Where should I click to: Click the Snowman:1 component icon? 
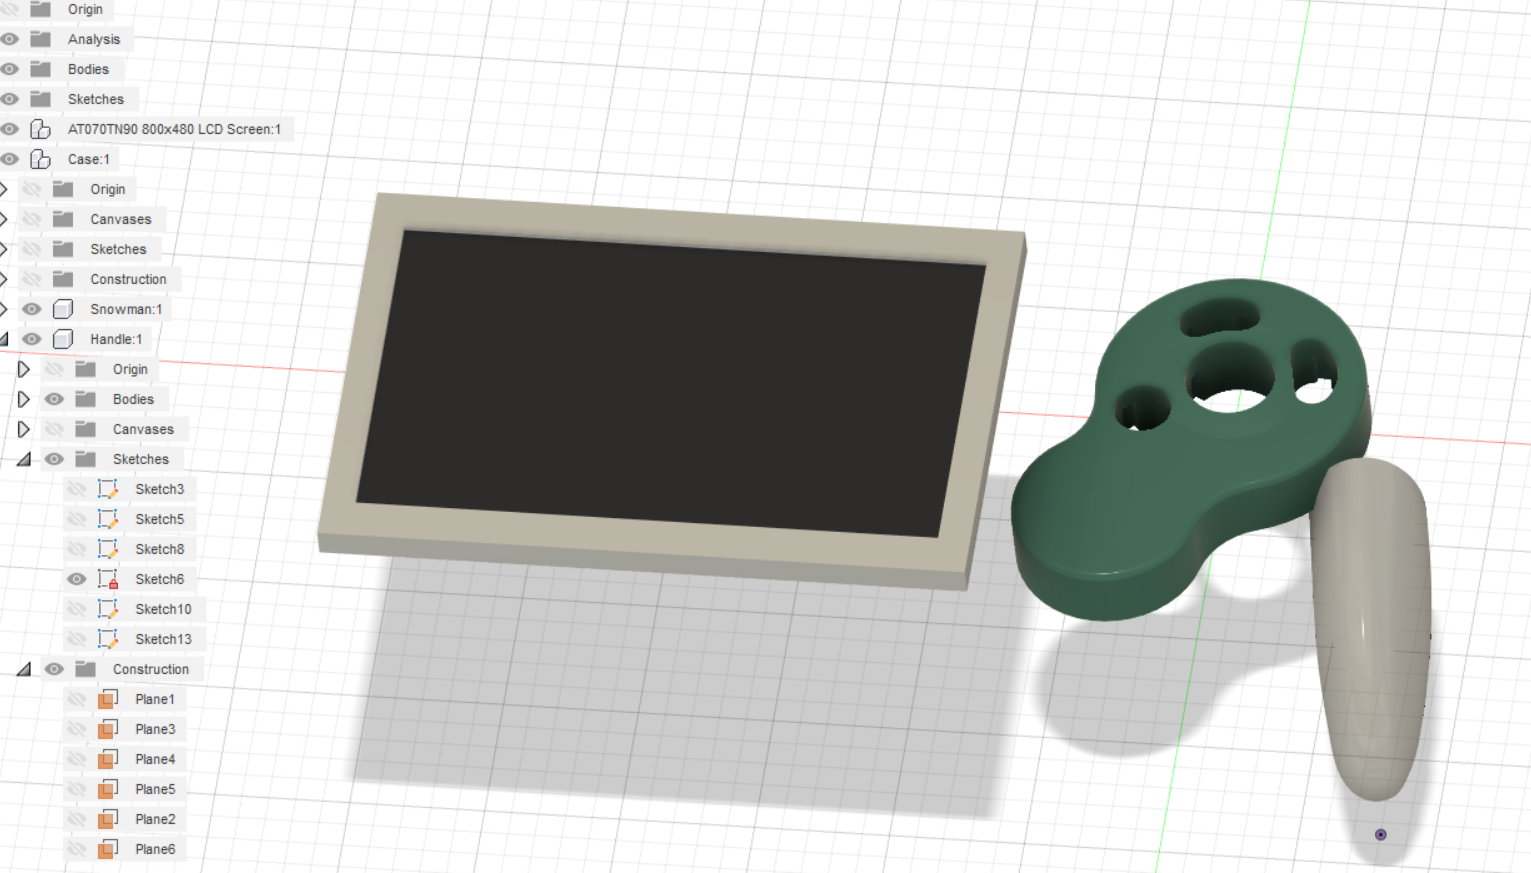[63, 309]
